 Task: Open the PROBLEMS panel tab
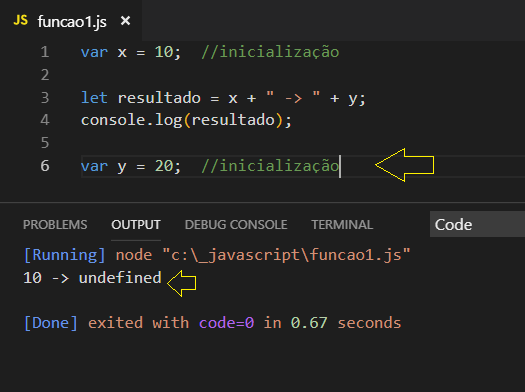click(55, 225)
